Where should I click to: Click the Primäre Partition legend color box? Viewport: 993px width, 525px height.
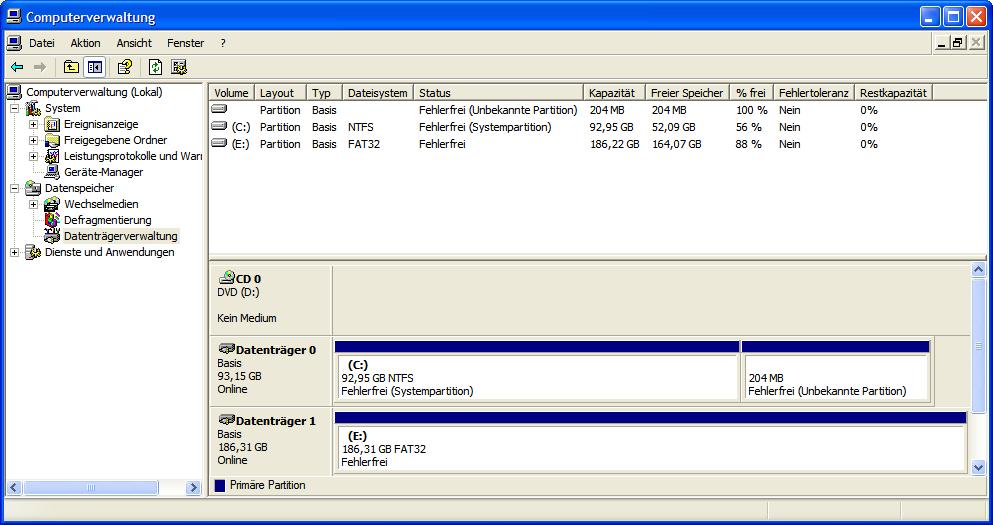pos(220,486)
